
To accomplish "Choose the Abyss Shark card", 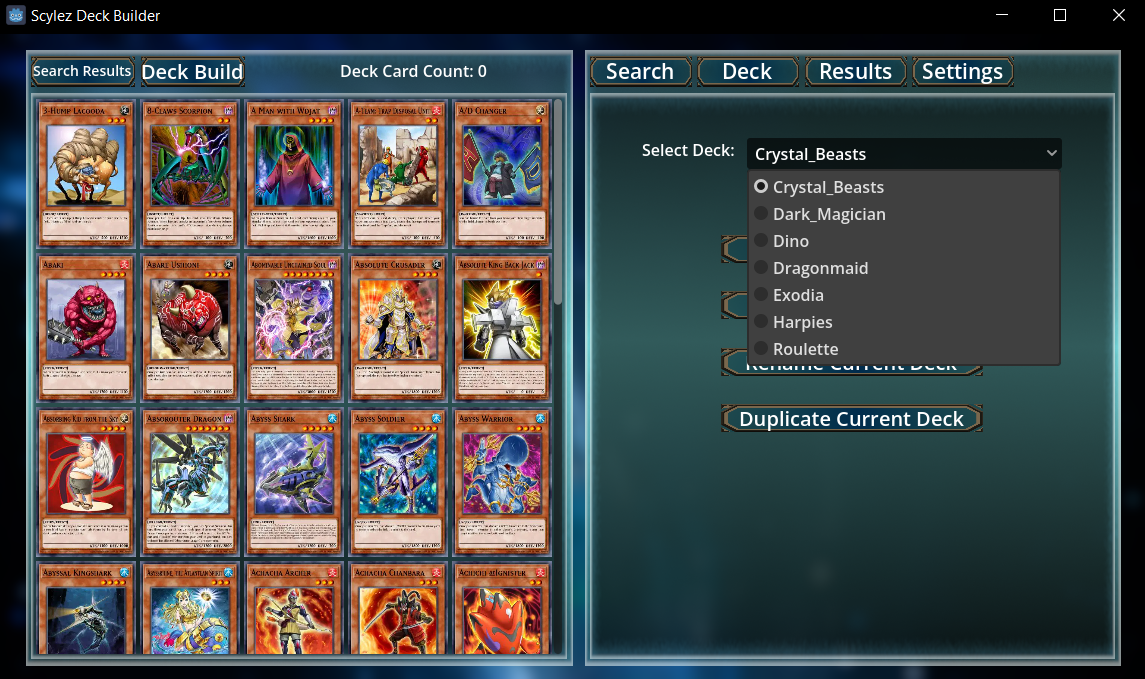I will click(294, 482).
